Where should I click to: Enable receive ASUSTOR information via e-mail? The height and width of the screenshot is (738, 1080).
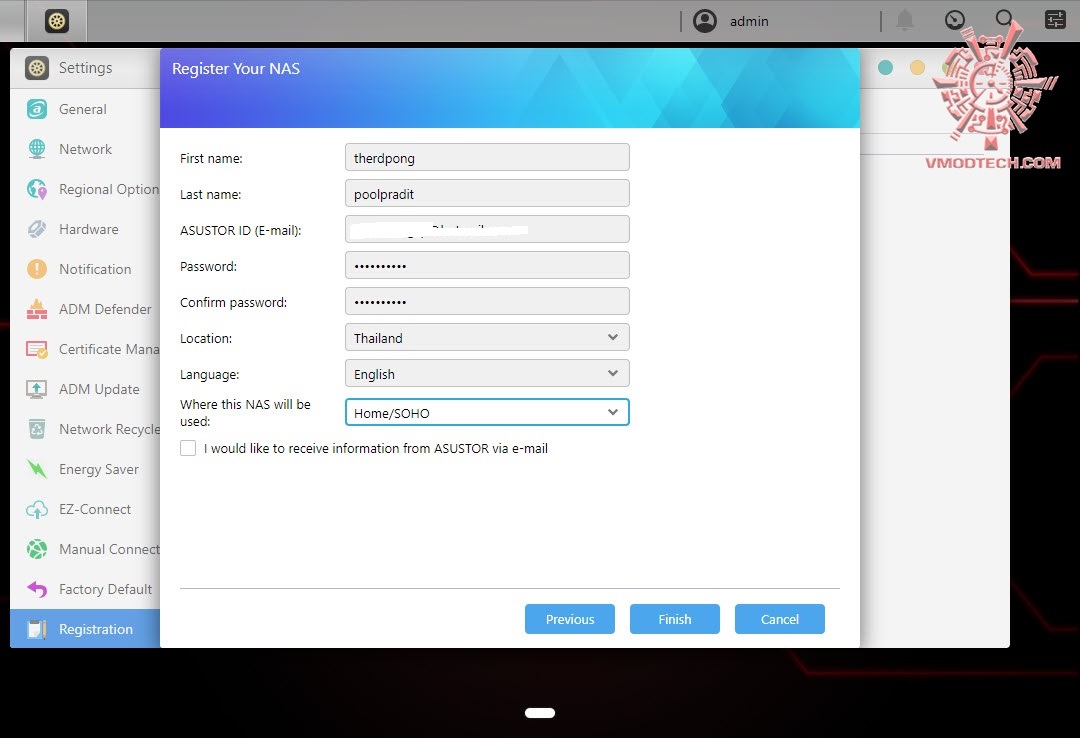(188, 448)
